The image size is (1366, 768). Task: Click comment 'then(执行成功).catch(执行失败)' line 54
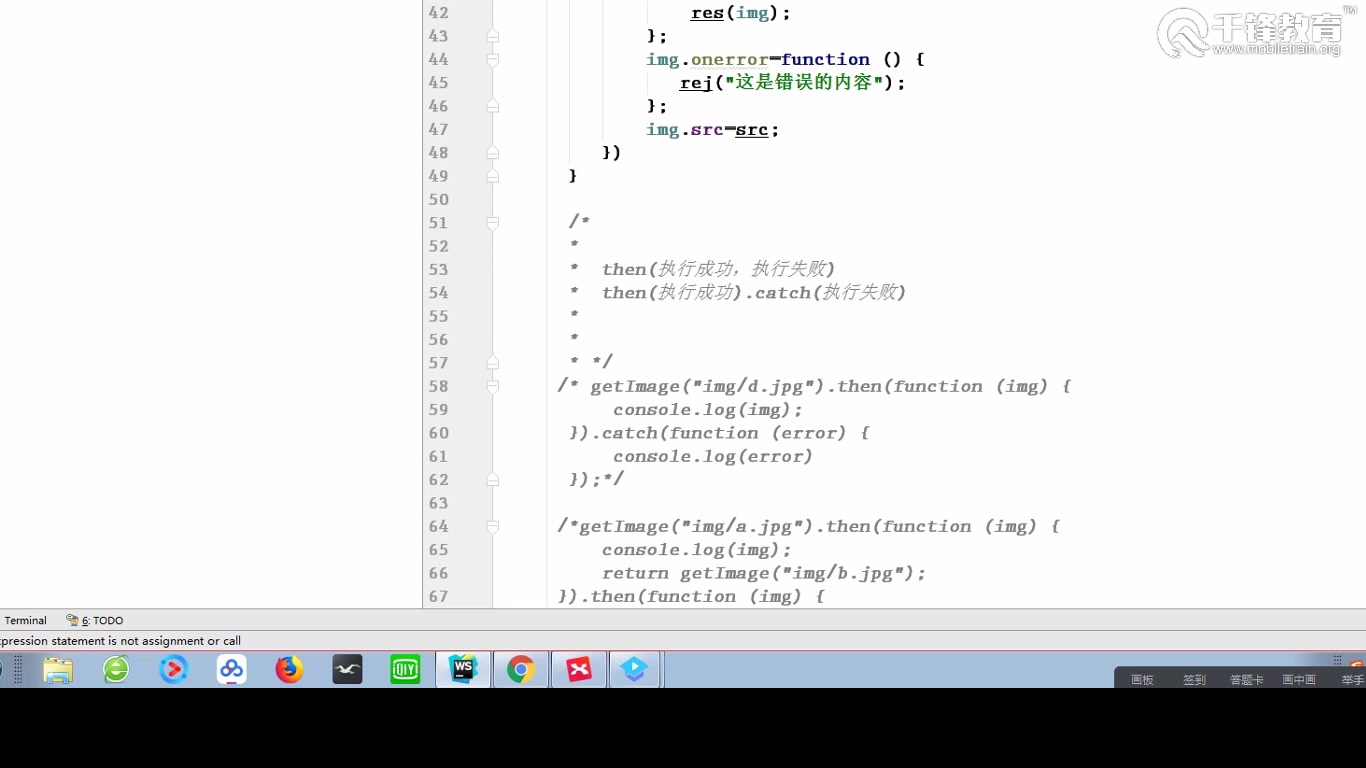point(753,292)
